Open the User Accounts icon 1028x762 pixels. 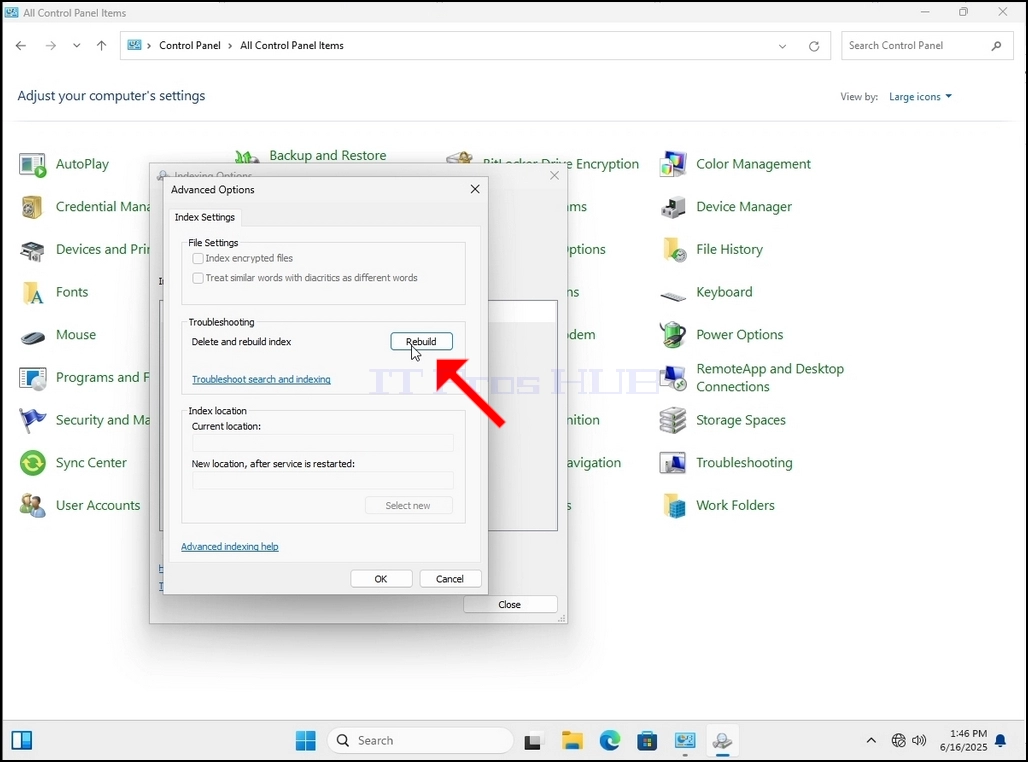[32, 506]
